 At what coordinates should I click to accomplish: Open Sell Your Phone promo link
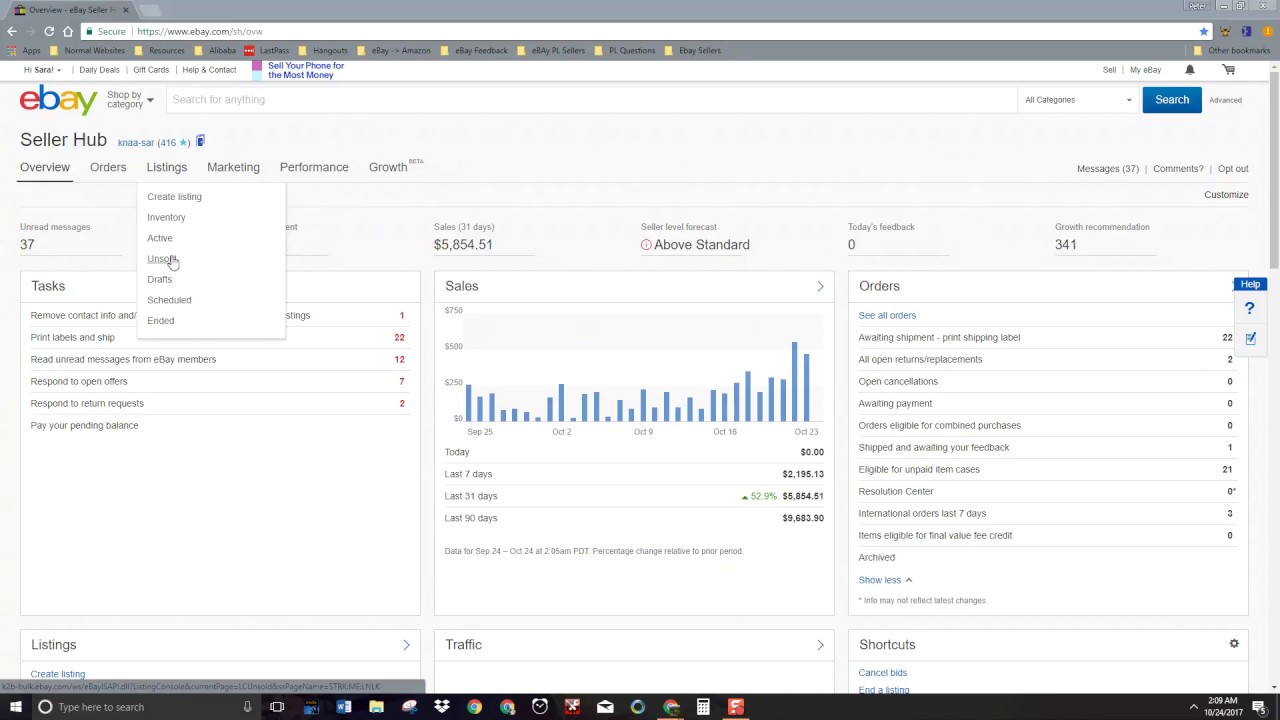tap(306, 70)
